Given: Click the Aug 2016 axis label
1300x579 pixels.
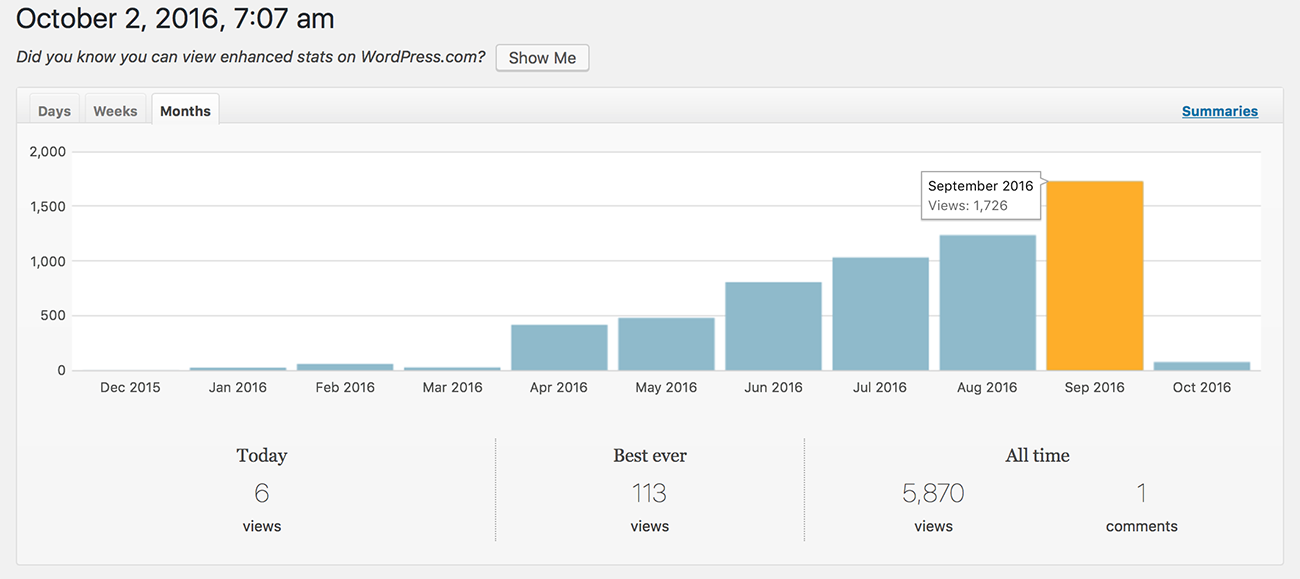Looking at the screenshot, I should coord(987,388).
